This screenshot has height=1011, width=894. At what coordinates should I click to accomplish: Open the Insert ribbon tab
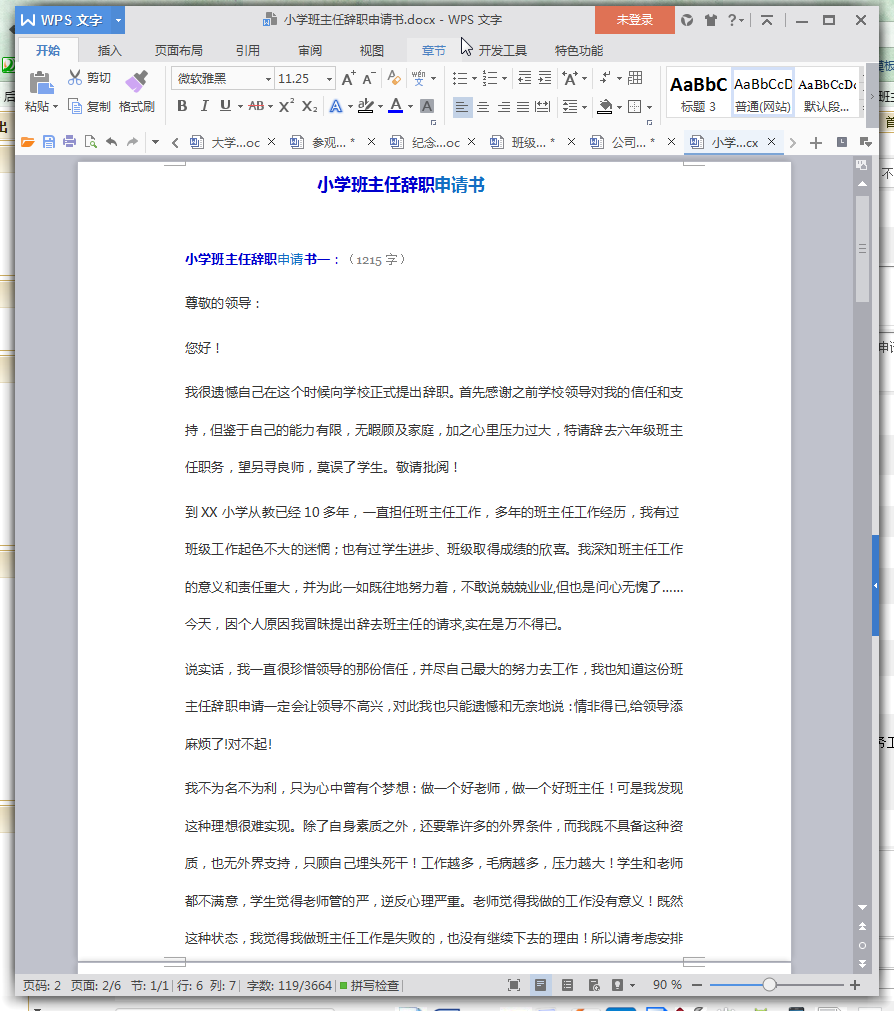click(110, 50)
